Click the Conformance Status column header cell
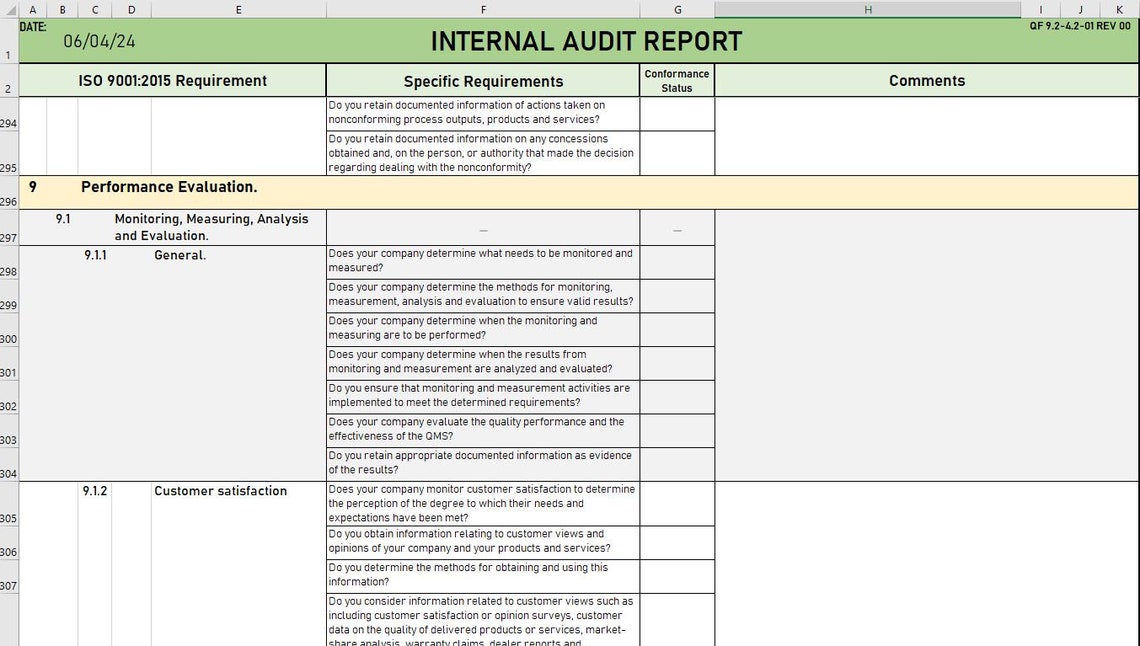This screenshot has height=646, width=1140. click(x=677, y=80)
